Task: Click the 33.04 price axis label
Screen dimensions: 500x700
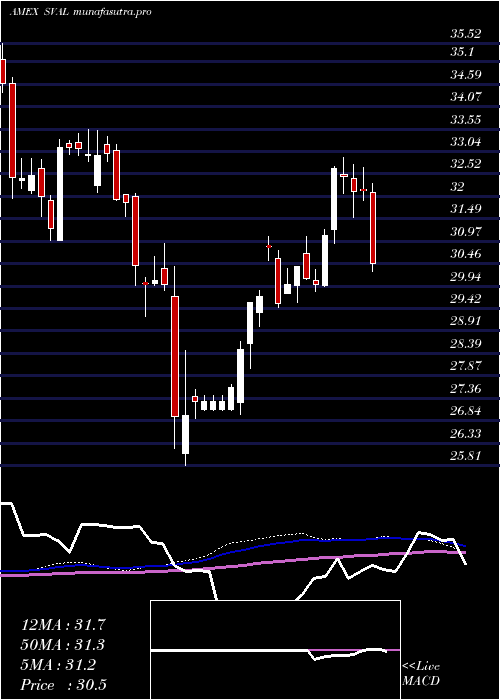Action: [x=466, y=142]
